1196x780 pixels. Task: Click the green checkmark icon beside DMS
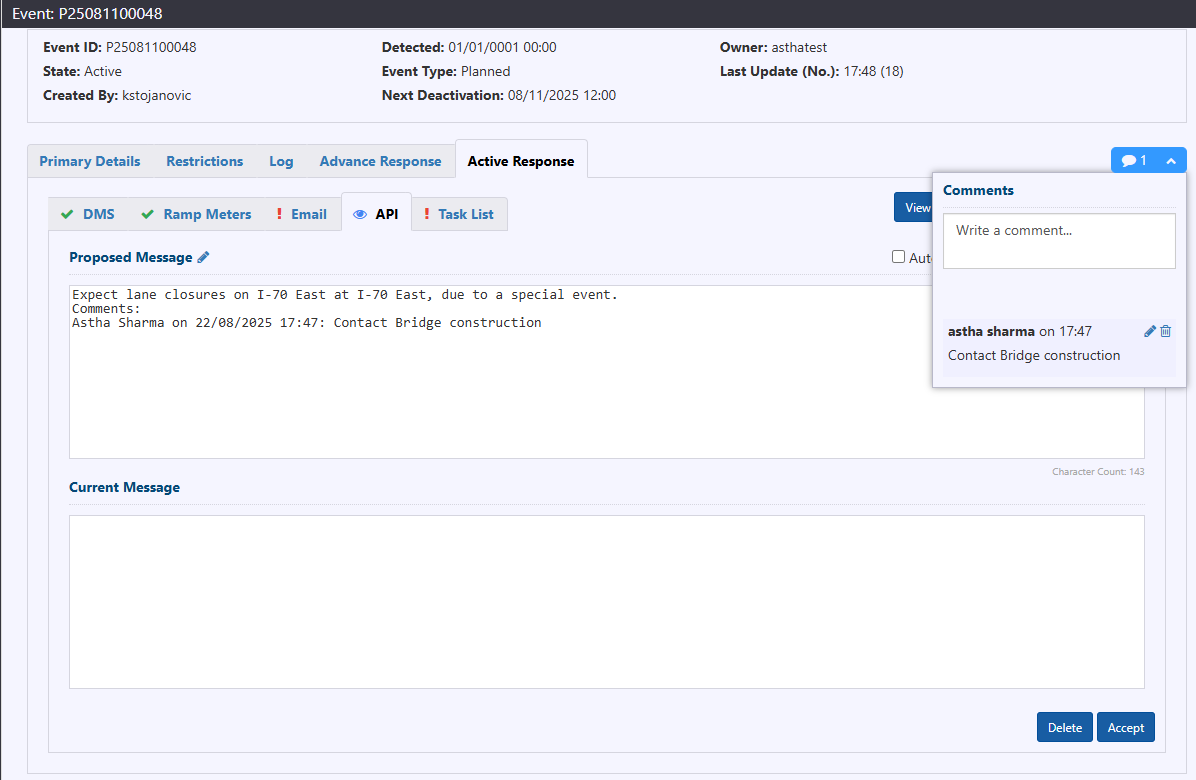pos(67,214)
